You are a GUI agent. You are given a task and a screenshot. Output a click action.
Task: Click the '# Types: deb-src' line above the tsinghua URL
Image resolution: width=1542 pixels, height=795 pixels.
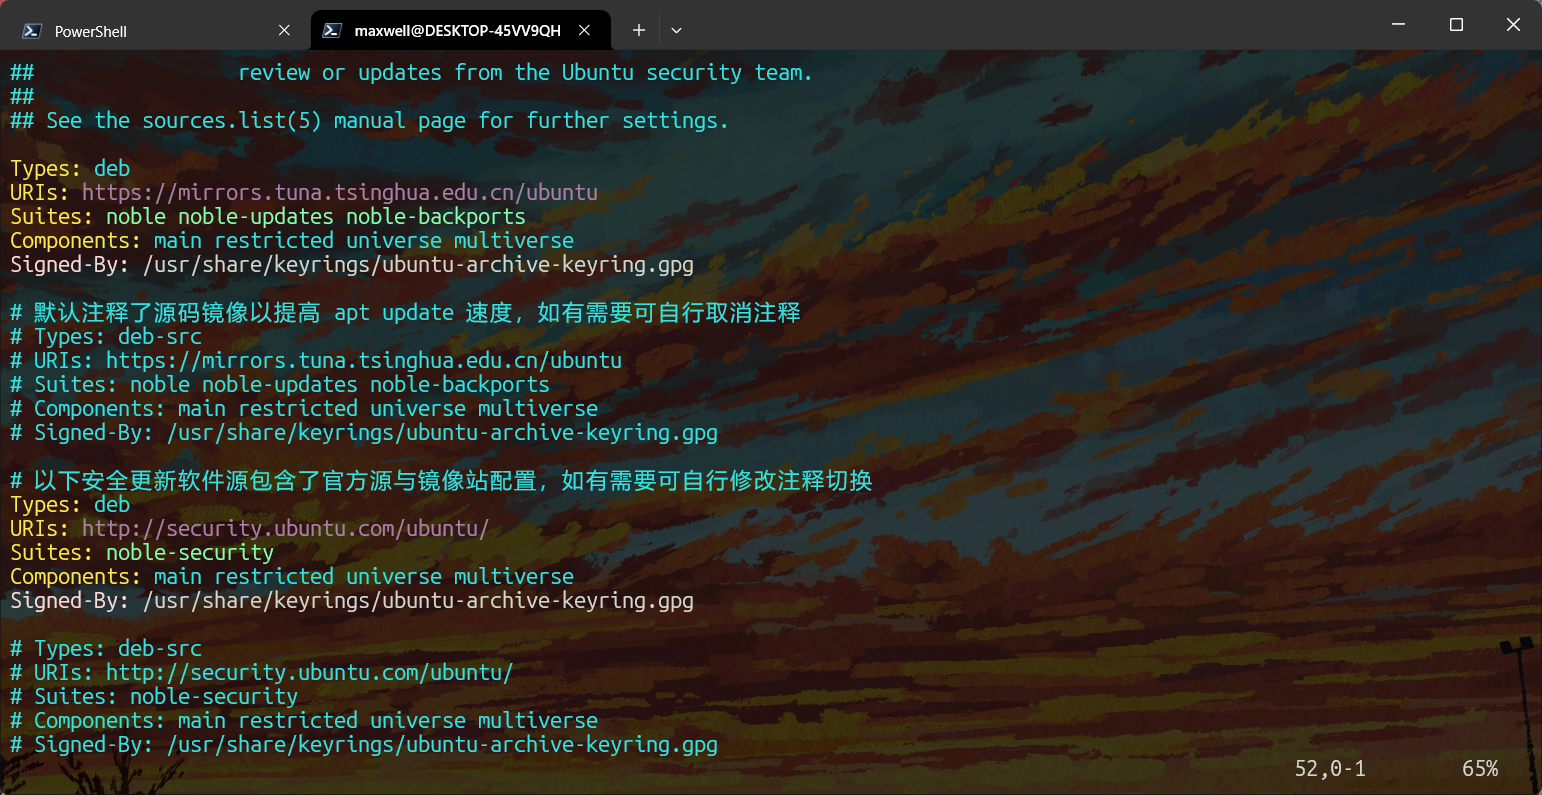point(106,336)
